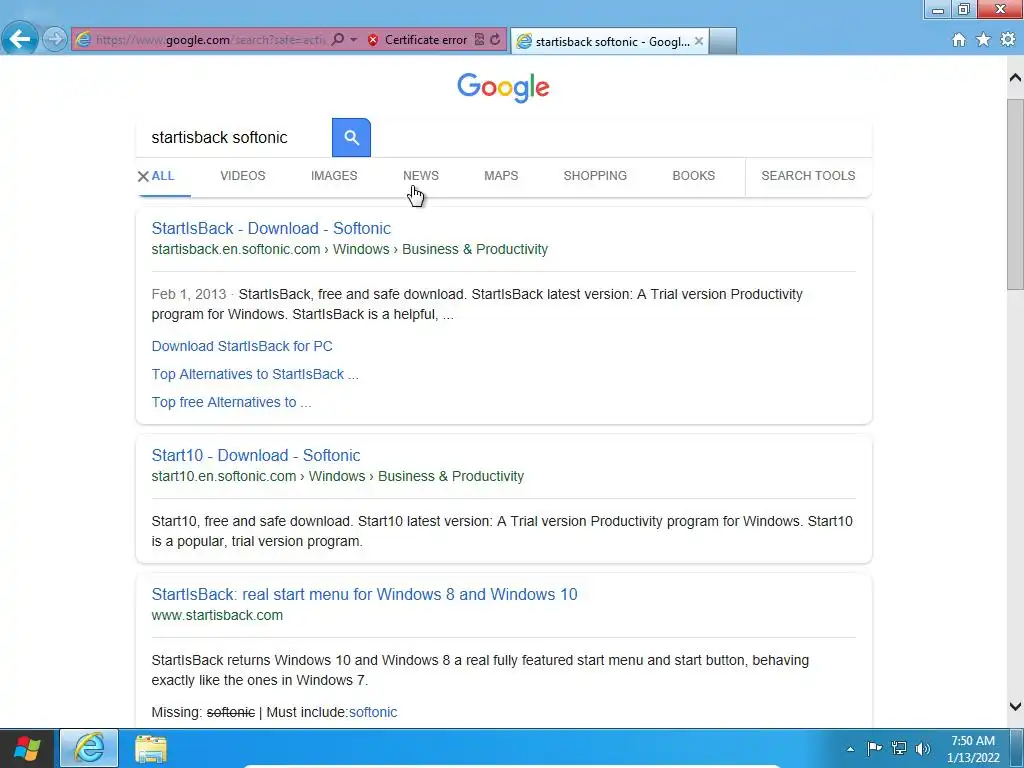This screenshot has width=1024, height=768.
Task: Open SEARCH TOOLS options
Action: click(x=808, y=176)
